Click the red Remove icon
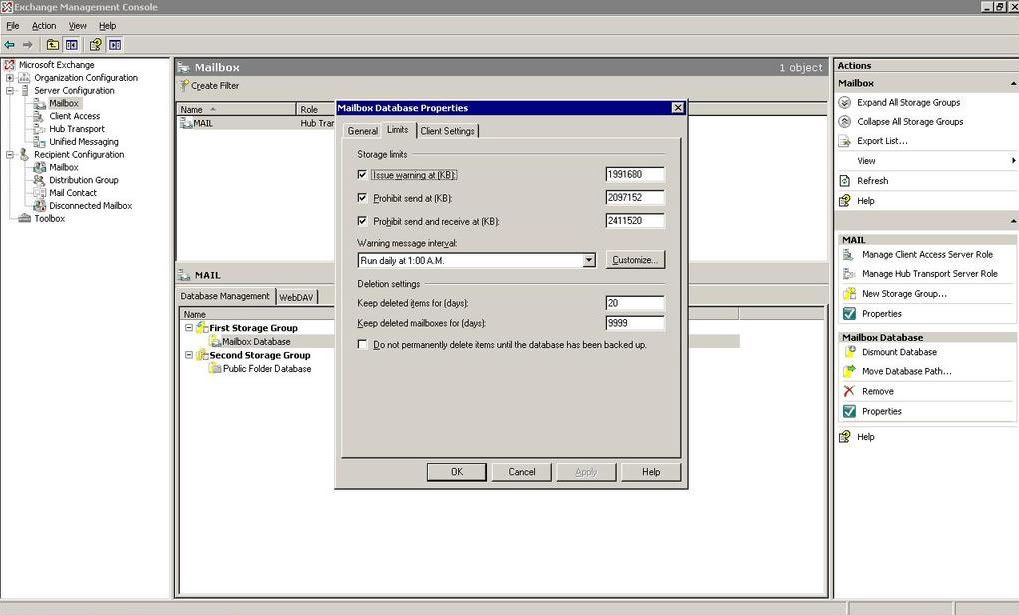Image resolution: width=1019 pixels, height=615 pixels. tap(849, 391)
